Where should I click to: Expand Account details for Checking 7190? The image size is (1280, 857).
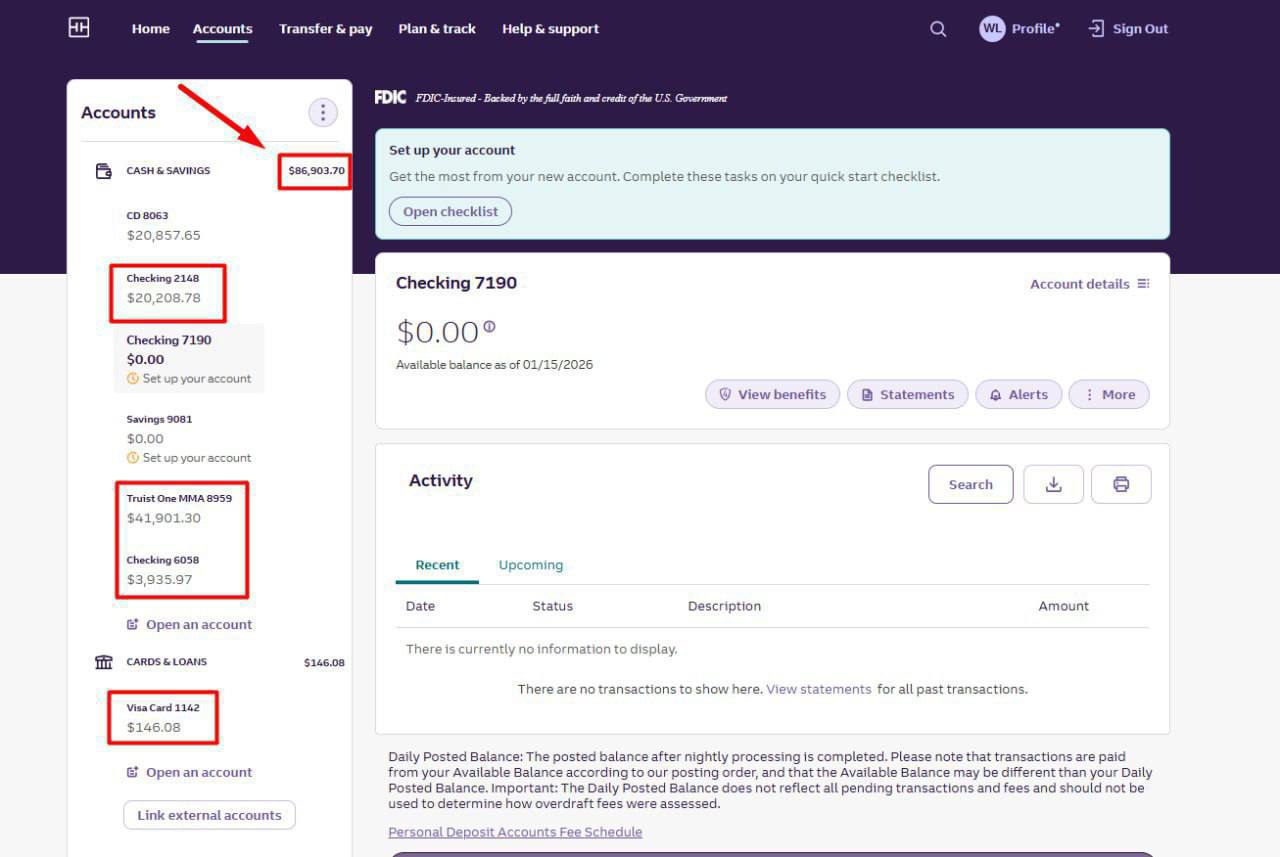click(1089, 284)
